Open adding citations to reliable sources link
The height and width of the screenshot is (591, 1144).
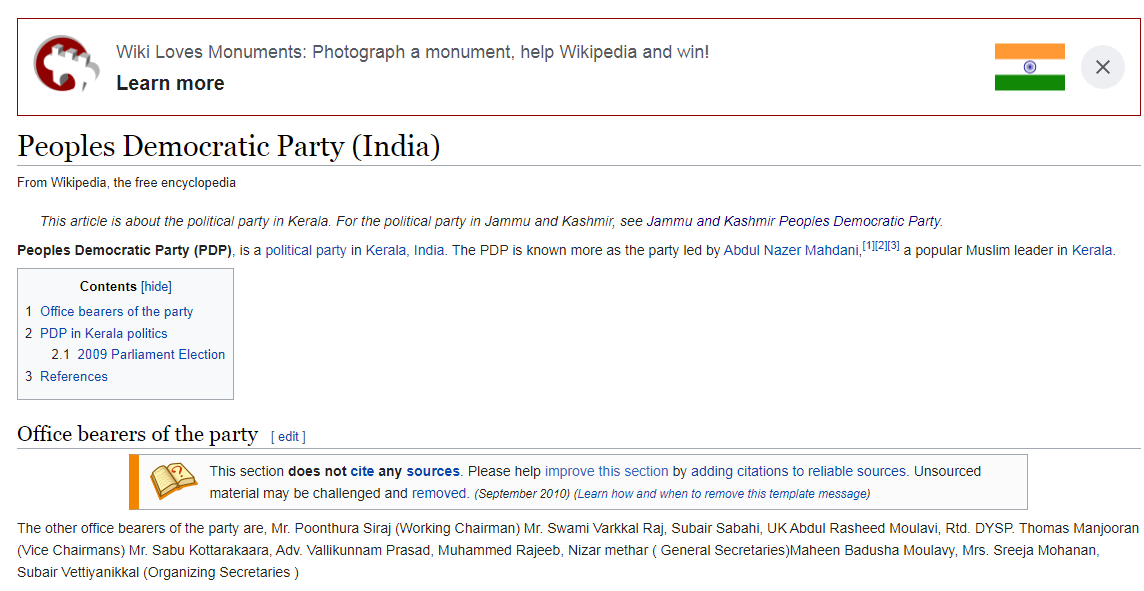[x=798, y=471]
